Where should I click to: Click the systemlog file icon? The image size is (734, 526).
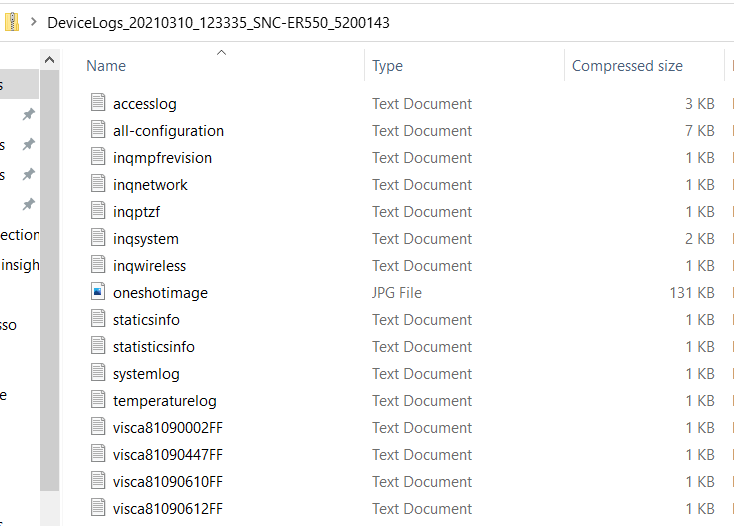point(97,373)
